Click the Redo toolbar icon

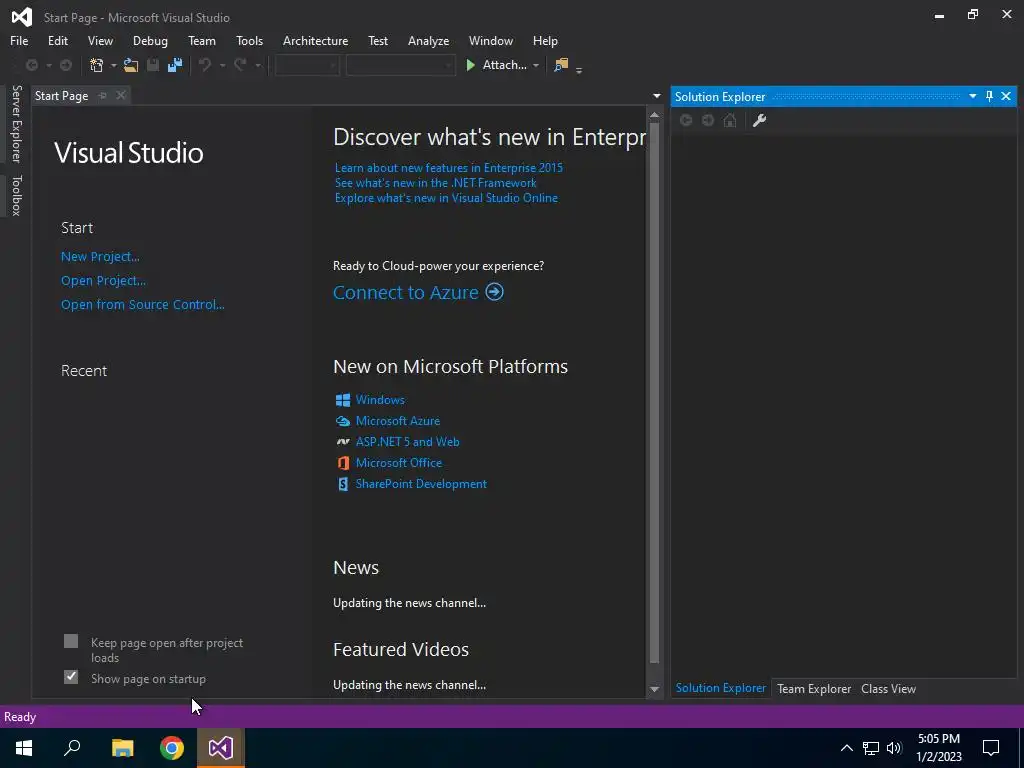tap(240, 65)
